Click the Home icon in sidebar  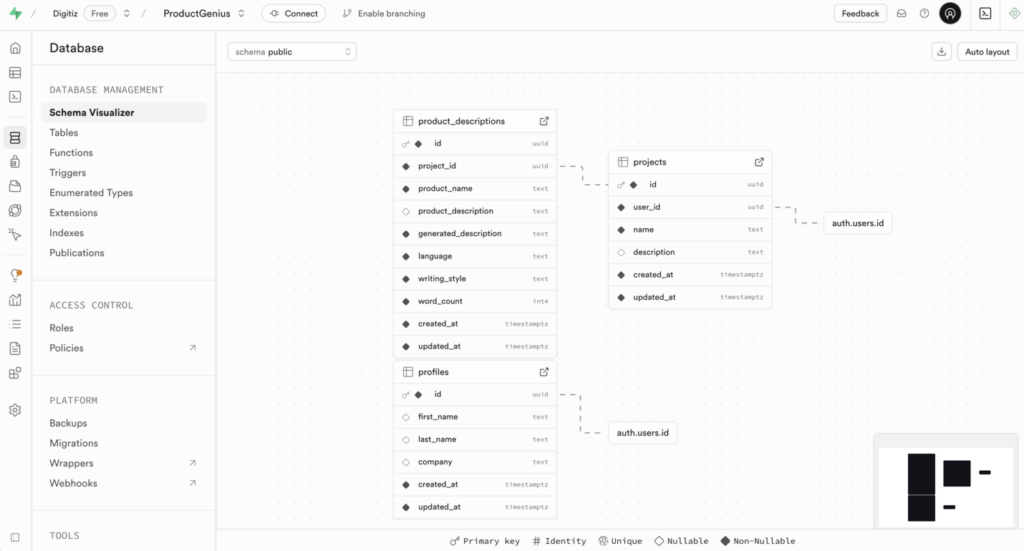pos(15,48)
